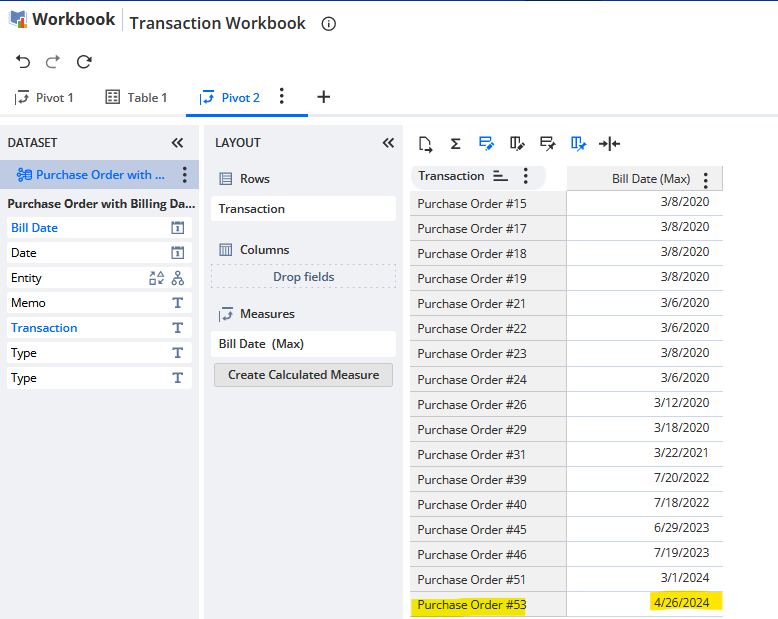Collapse the Layout panel
778x619 pixels.
[x=388, y=143]
